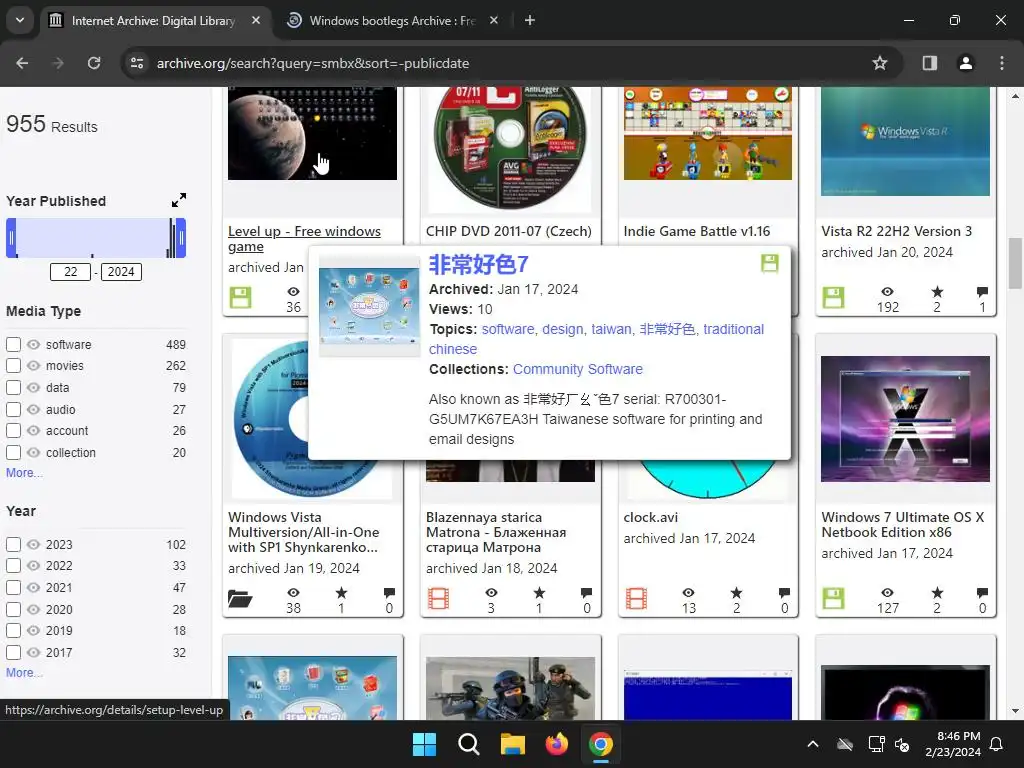Hide audio results with eye icon
This screenshot has width=1024, height=768.
coord(33,409)
